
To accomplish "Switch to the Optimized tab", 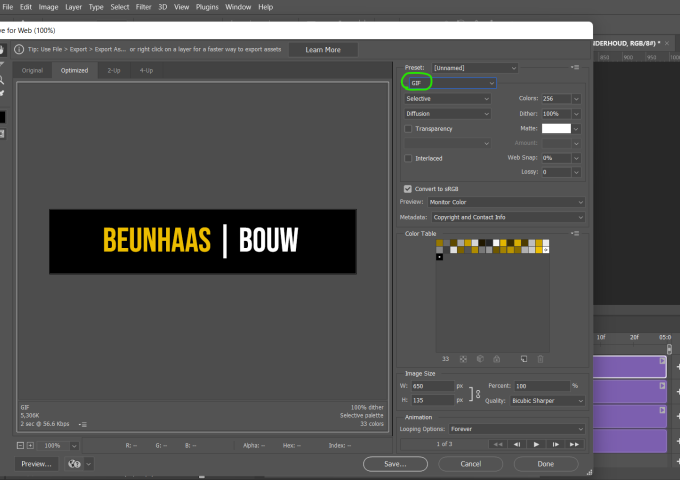I will point(74,70).
